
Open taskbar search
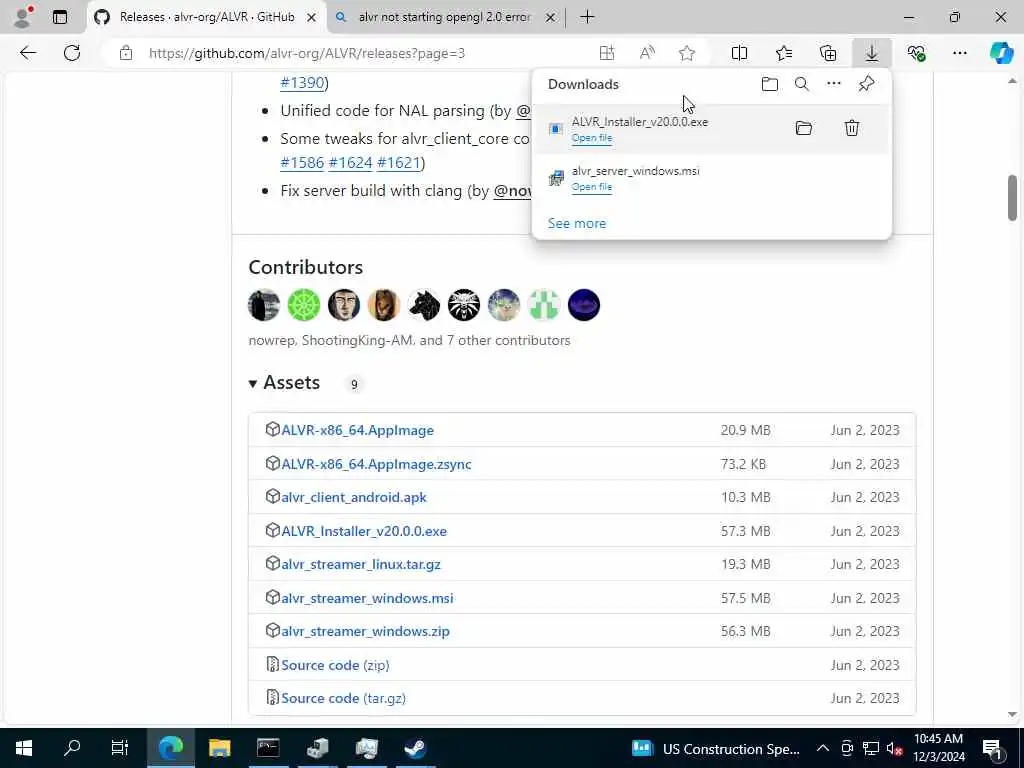[71, 748]
